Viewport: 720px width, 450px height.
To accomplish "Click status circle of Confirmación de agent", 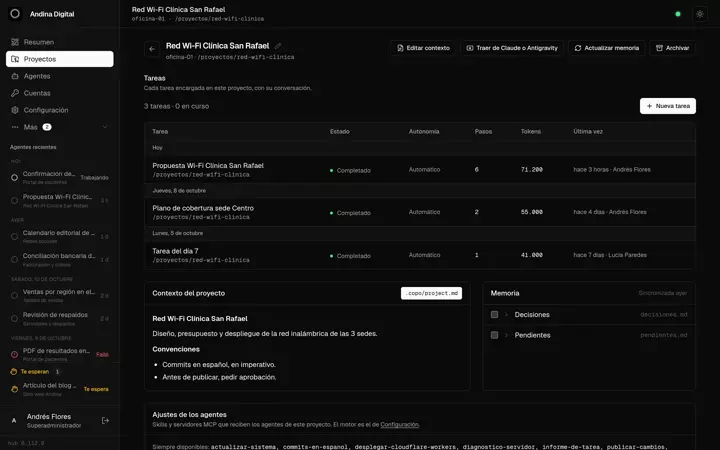I will [x=14, y=177].
